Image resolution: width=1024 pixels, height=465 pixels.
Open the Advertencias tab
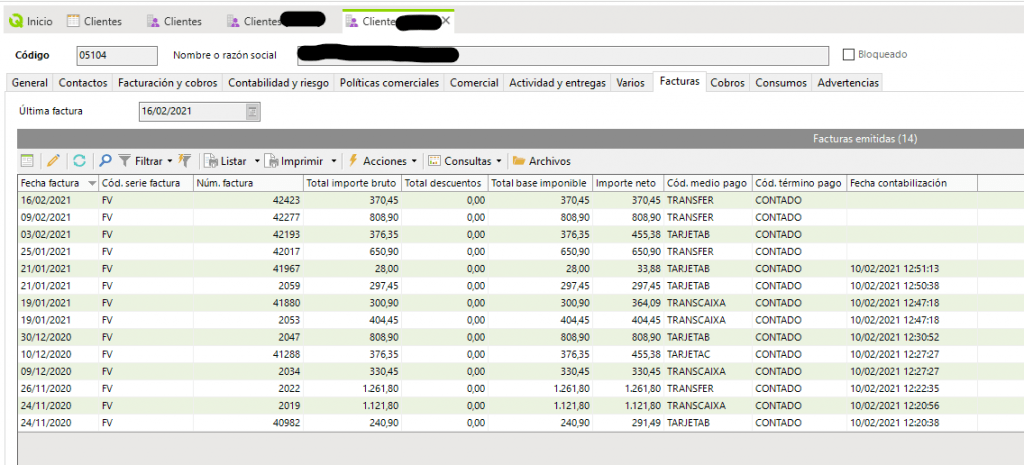pyautogui.click(x=848, y=83)
